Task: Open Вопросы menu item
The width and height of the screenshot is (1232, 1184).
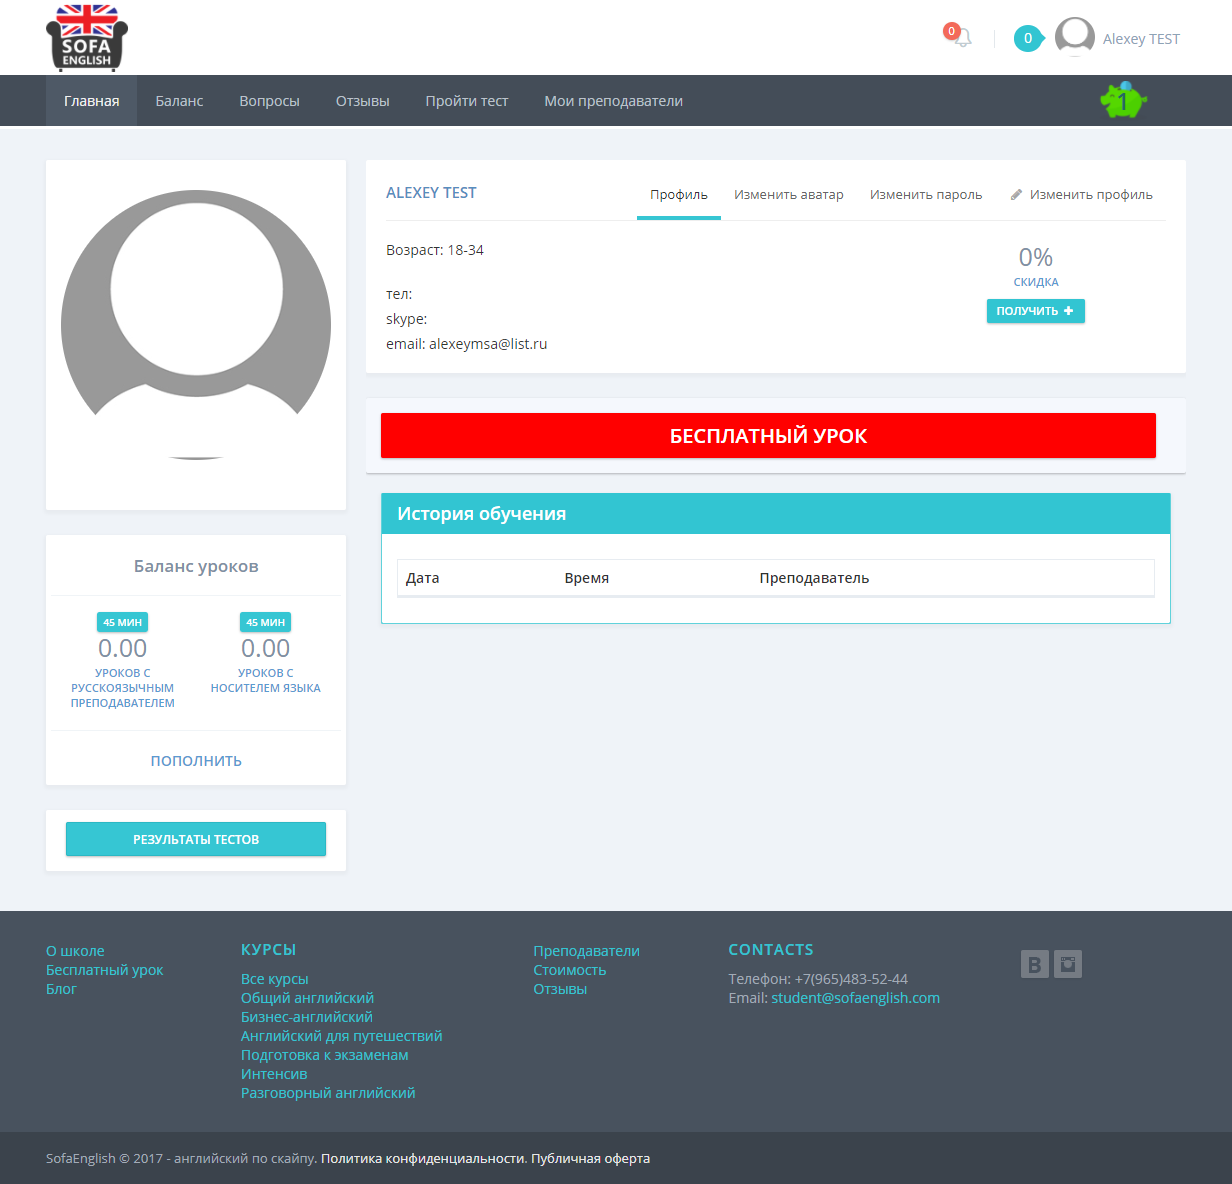Action: 270,101
